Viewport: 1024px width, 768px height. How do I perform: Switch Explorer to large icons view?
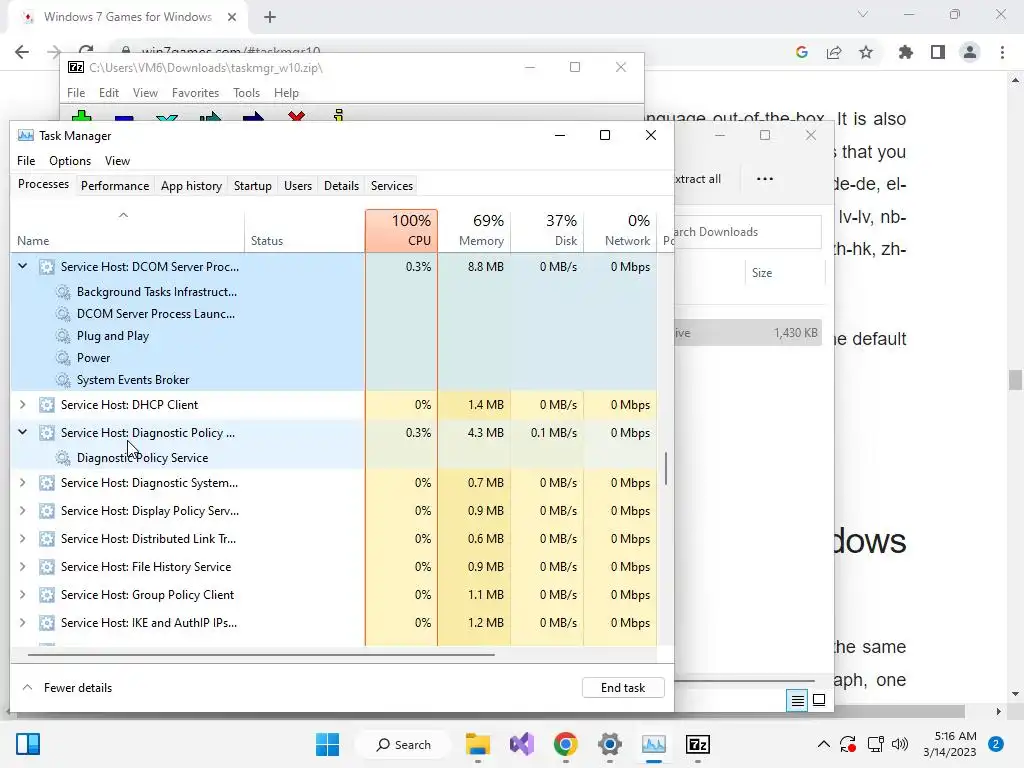[x=819, y=700]
